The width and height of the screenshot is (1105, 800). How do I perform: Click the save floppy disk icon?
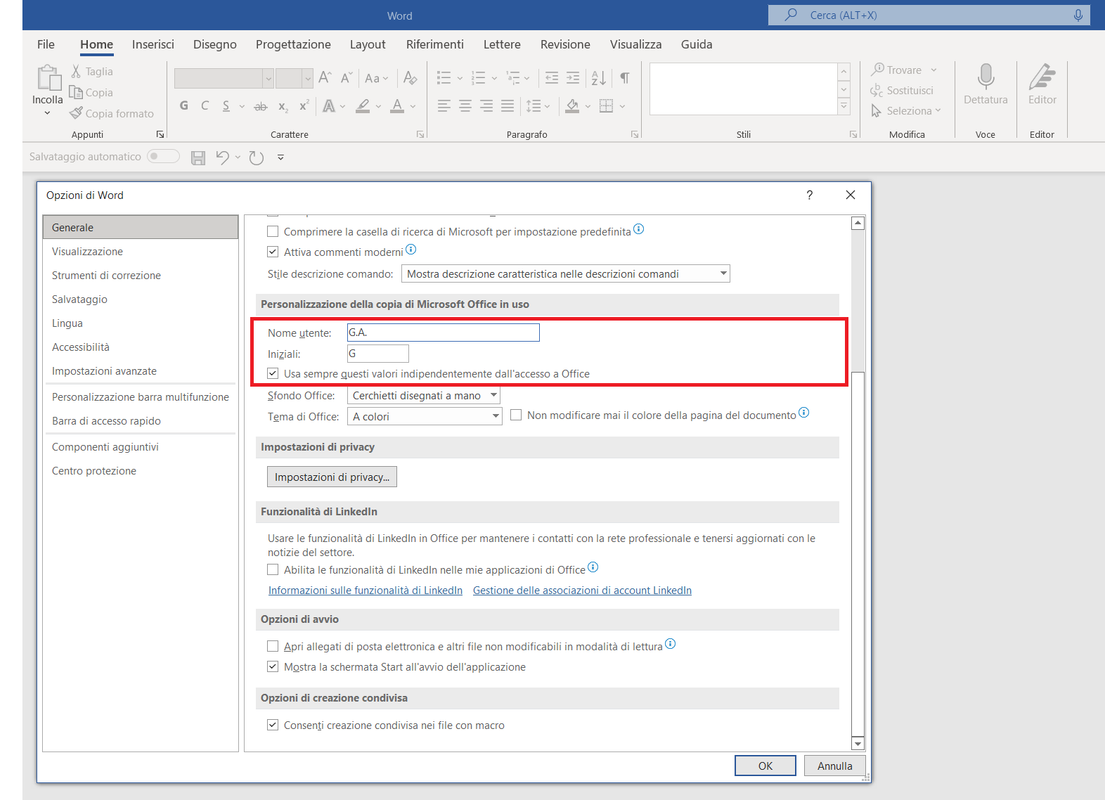pos(198,158)
